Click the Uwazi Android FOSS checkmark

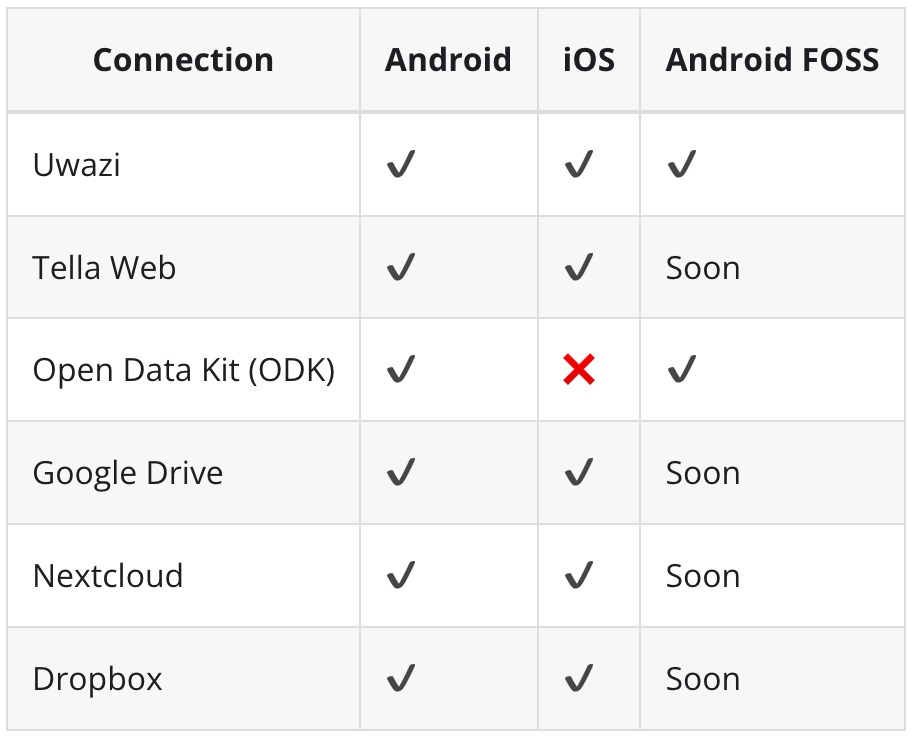click(682, 164)
